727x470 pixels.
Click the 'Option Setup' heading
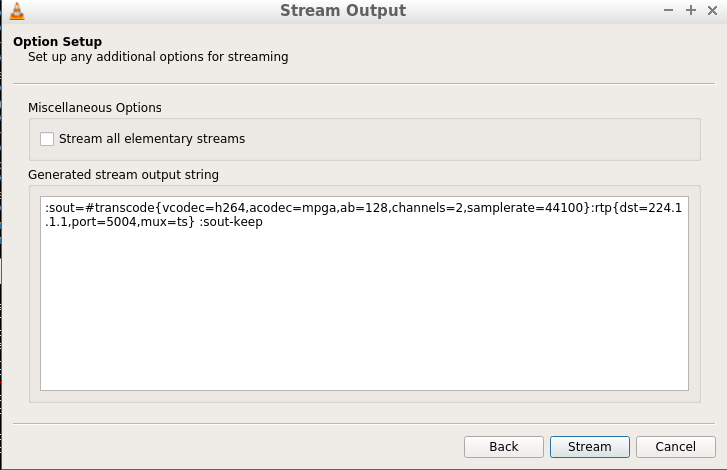point(57,41)
